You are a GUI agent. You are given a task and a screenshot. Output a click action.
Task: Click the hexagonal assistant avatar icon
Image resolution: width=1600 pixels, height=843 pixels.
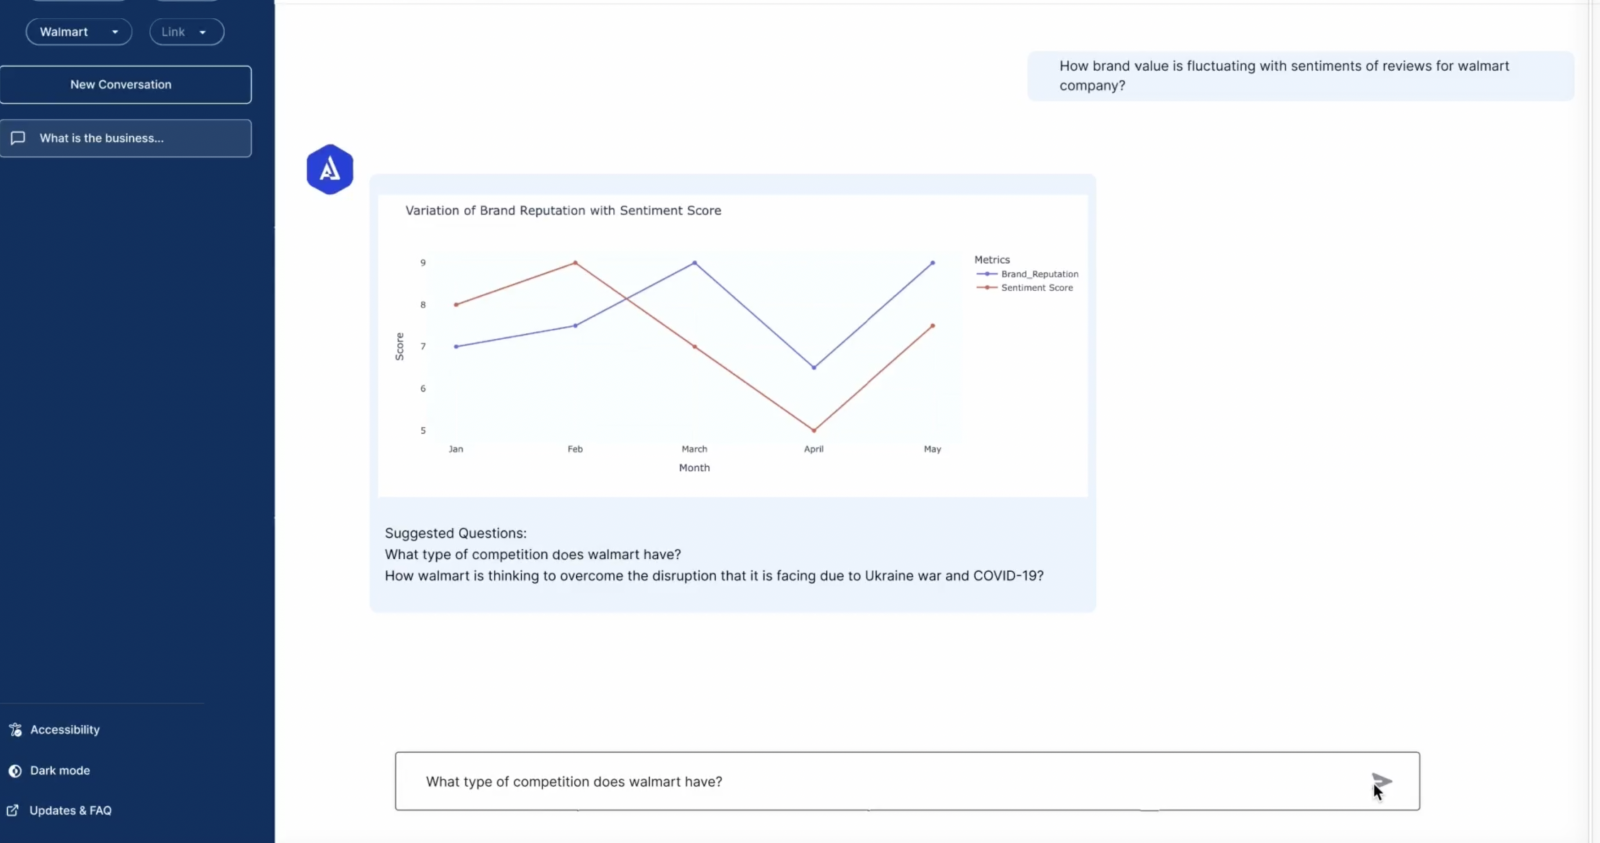[x=330, y=169]
